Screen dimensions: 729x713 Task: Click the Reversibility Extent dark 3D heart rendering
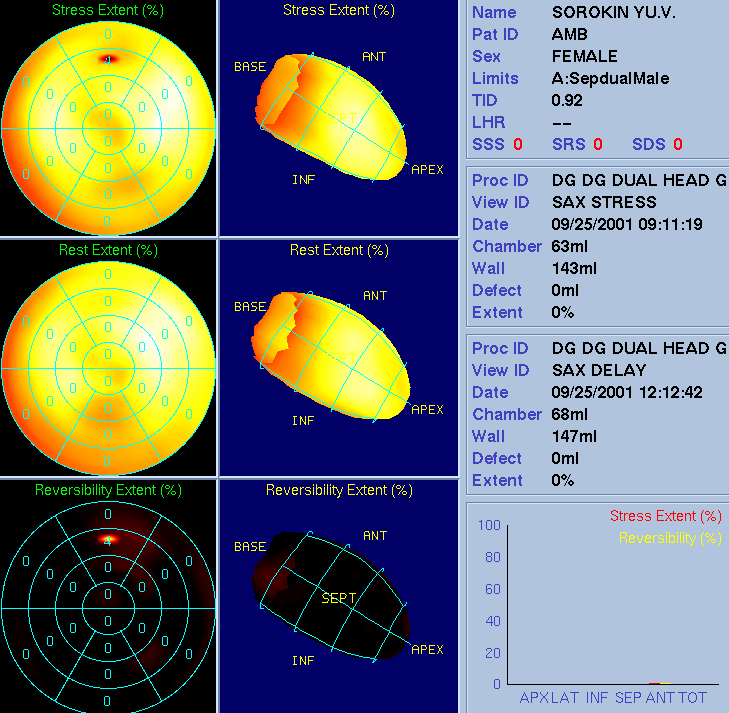331,596
